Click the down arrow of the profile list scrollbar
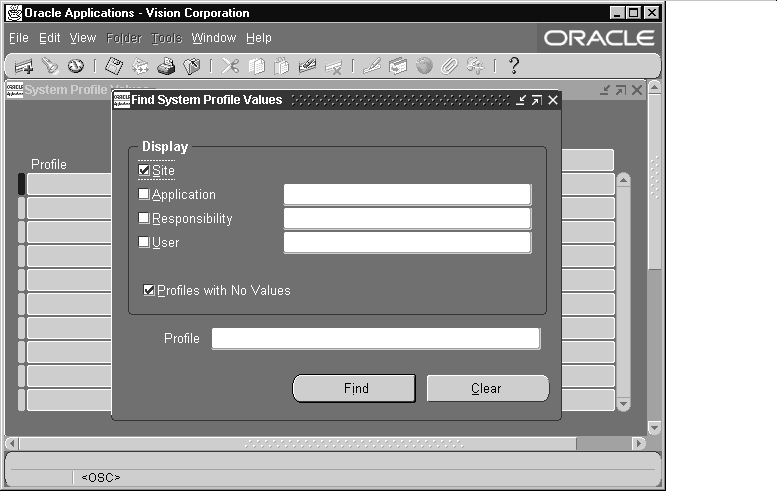The height and width of the screenshot is (491, 777). (x=623, y=404)
